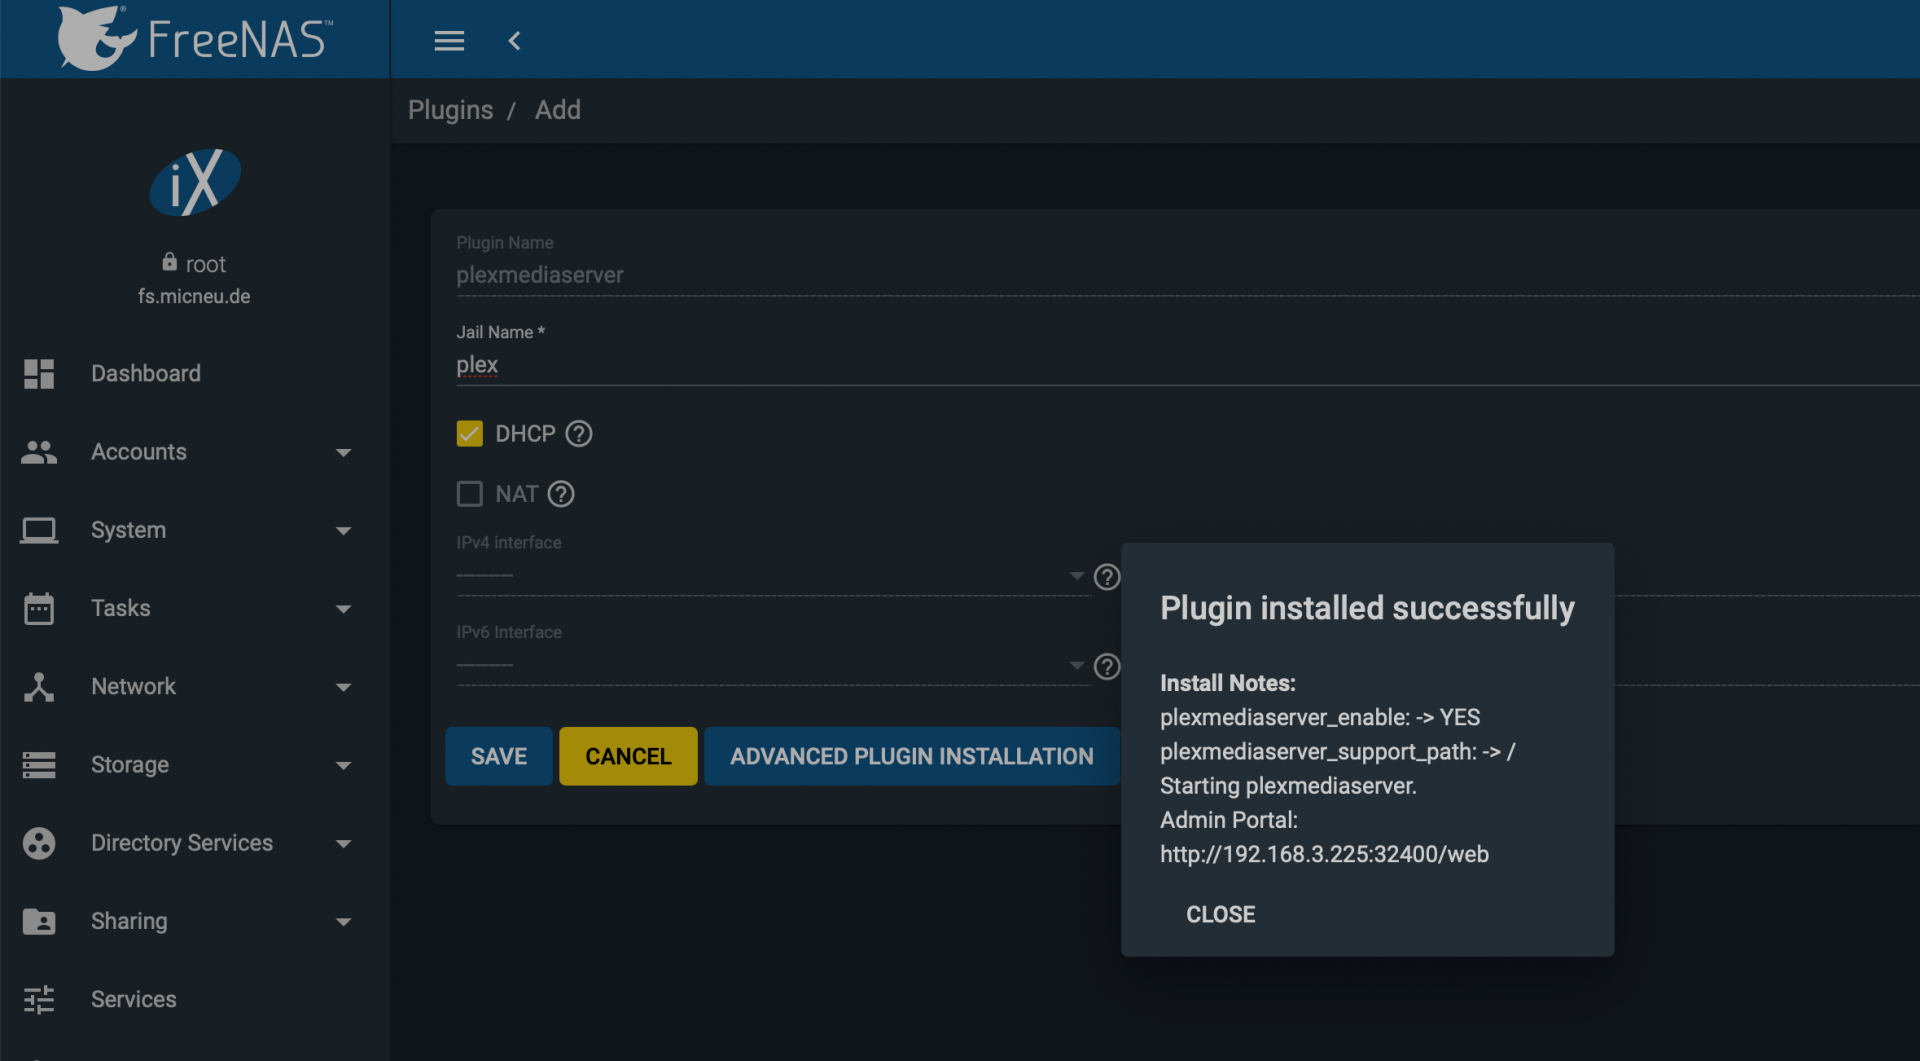Open Dashboard from the sidebar

[194, 373]
